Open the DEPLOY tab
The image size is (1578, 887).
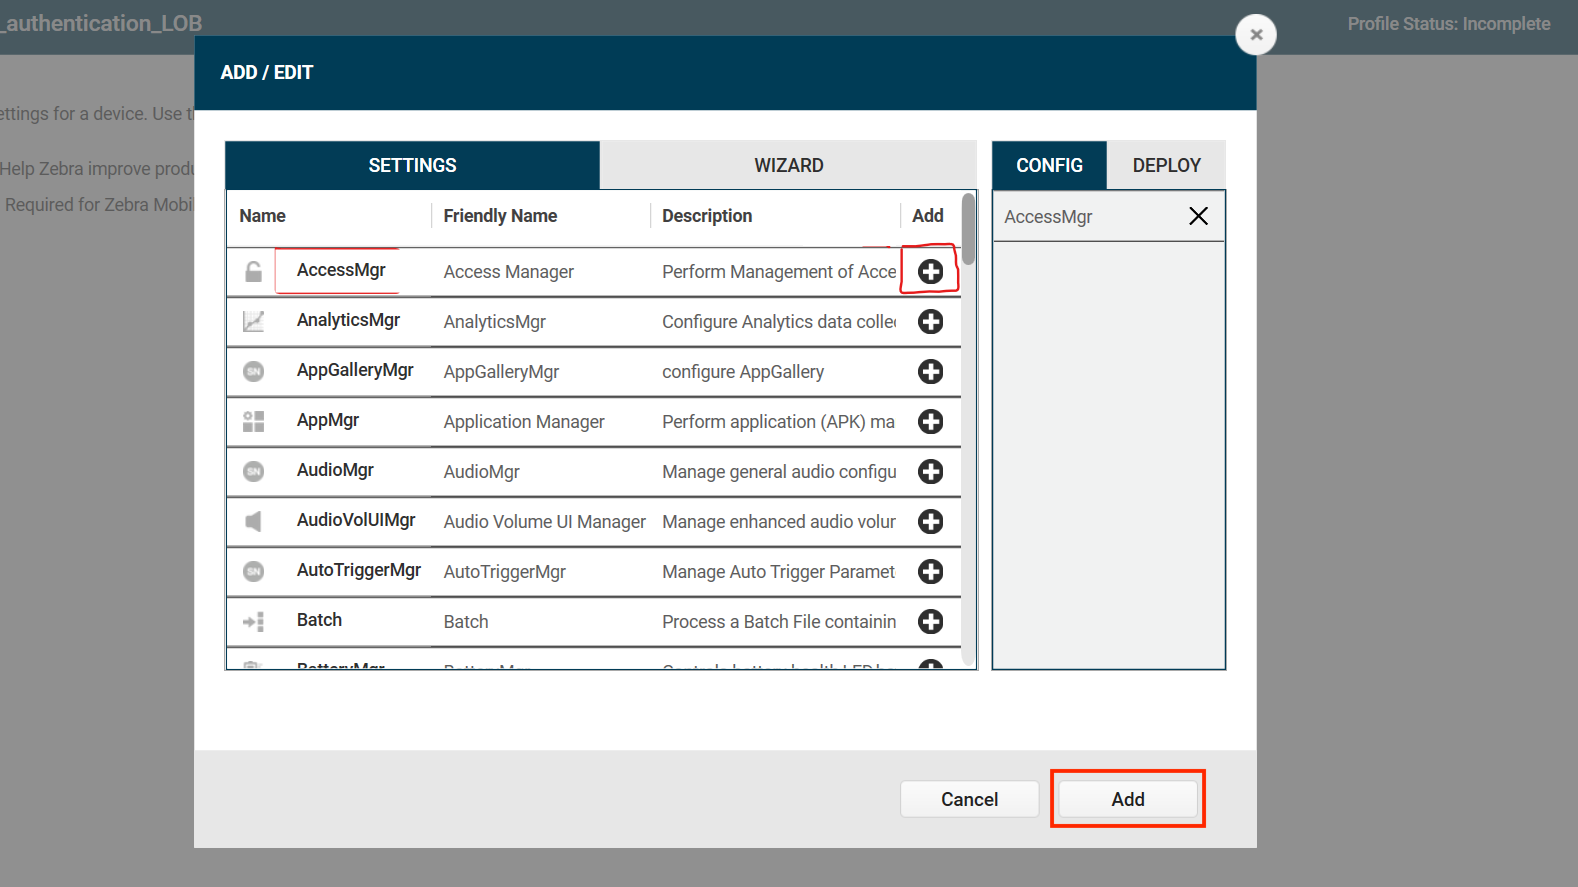[1166, 166]
